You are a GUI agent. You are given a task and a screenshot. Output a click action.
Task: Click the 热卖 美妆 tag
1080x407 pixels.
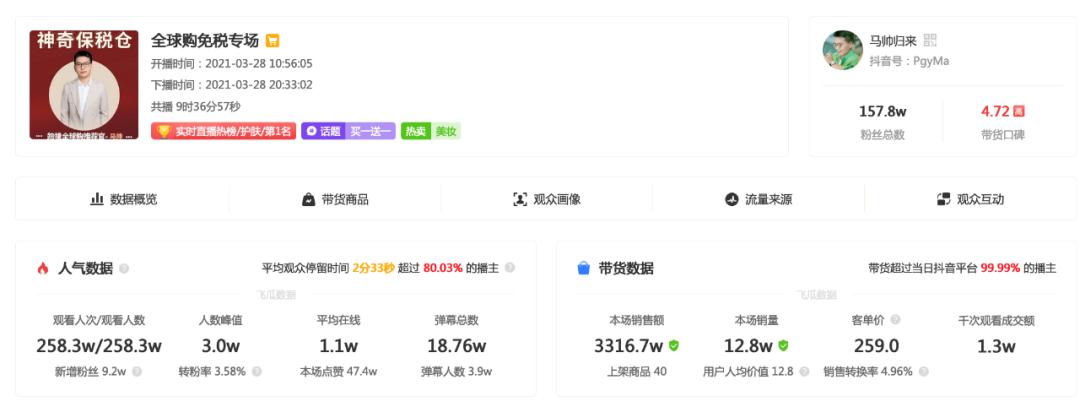point(430,131)
